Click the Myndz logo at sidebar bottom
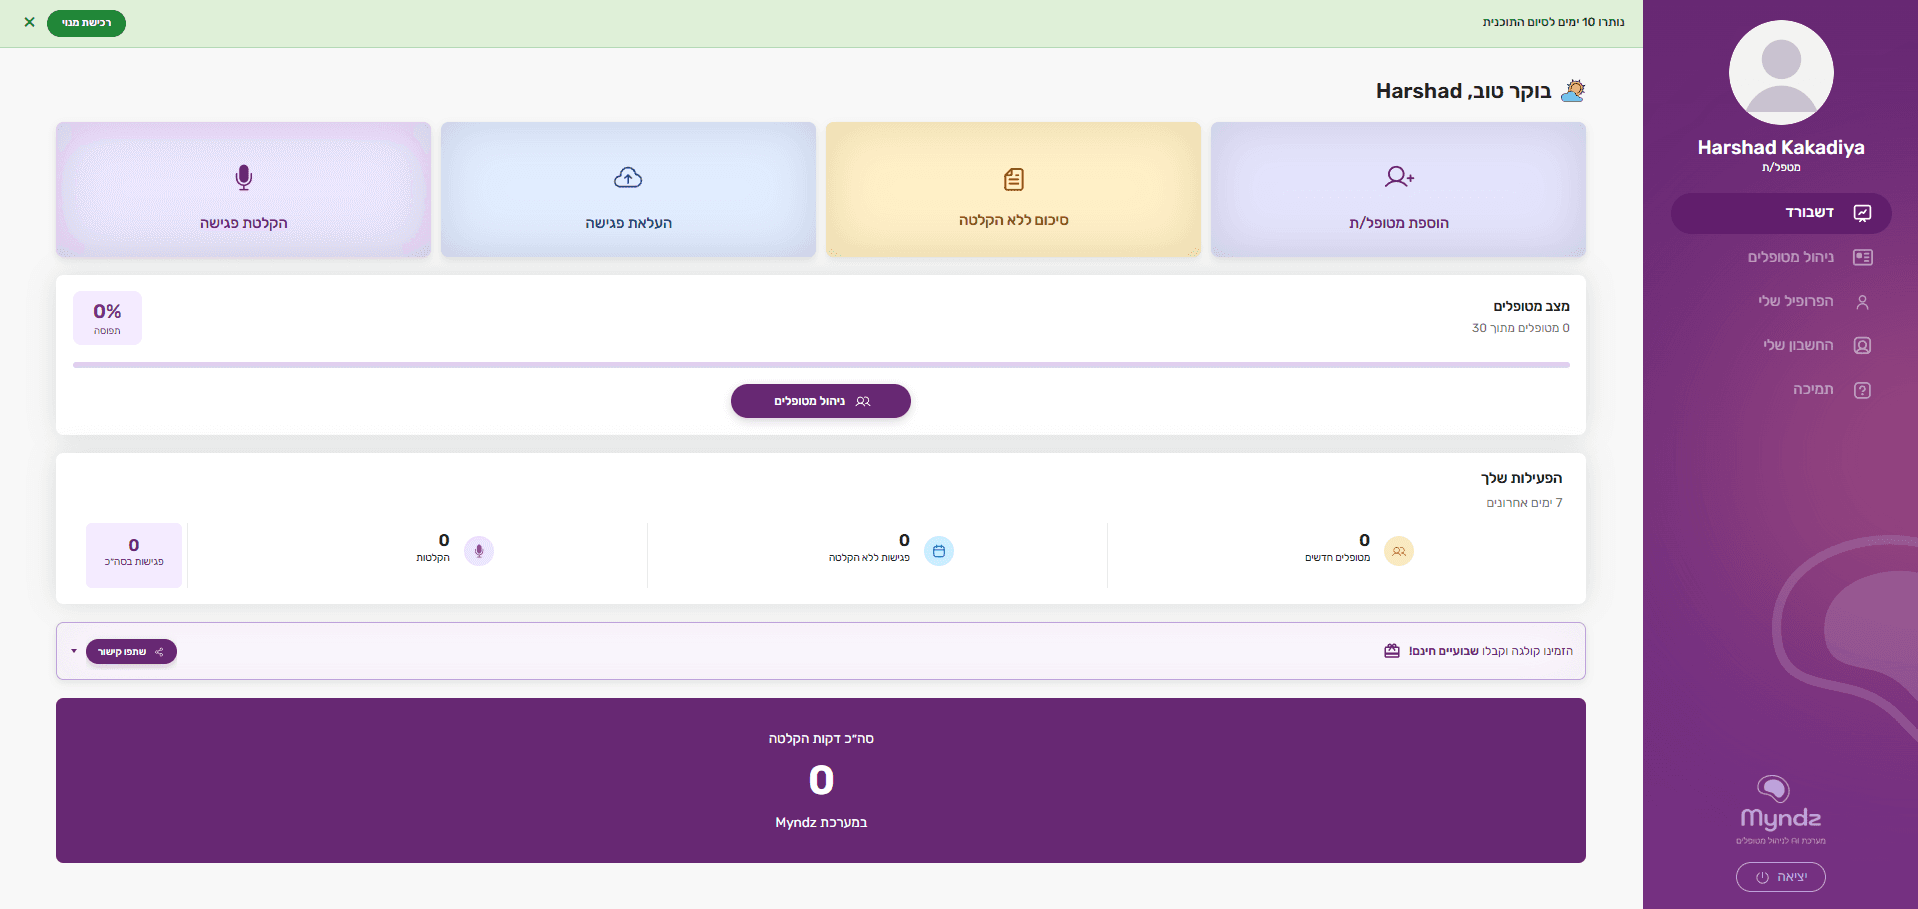 click(x=1781, y=809)
